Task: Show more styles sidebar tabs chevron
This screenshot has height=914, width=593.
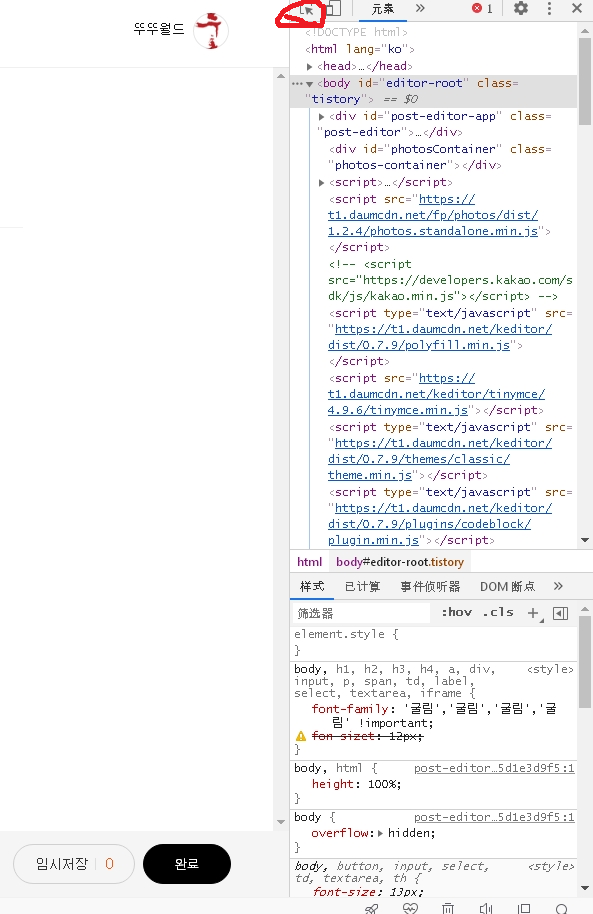Action: point(558,586)
